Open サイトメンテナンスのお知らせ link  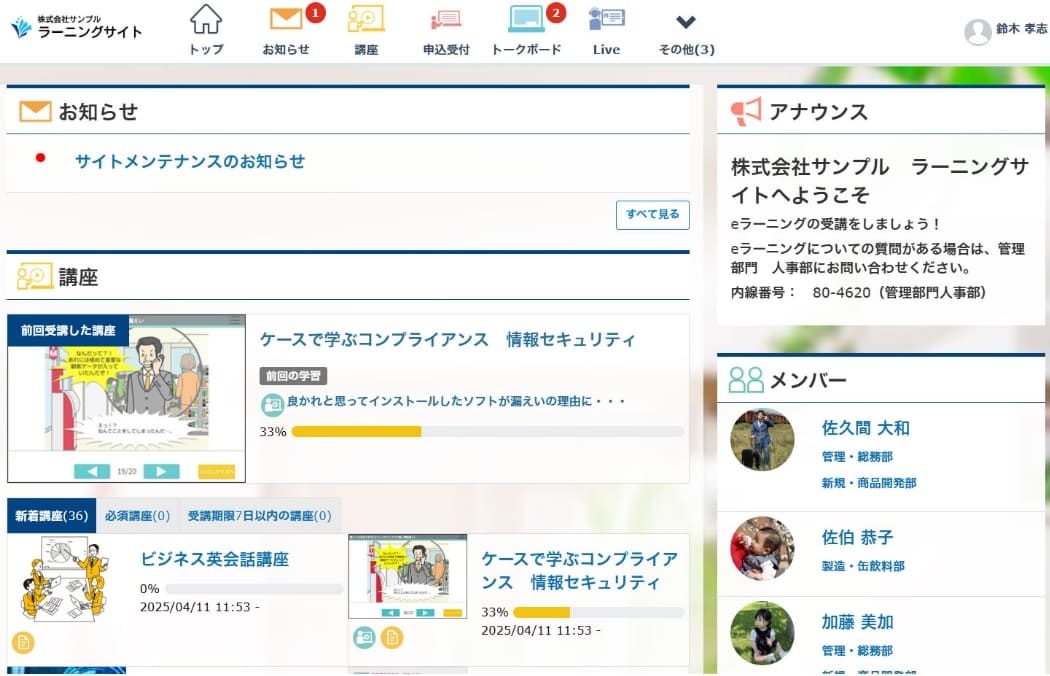[x=190, y=161]
